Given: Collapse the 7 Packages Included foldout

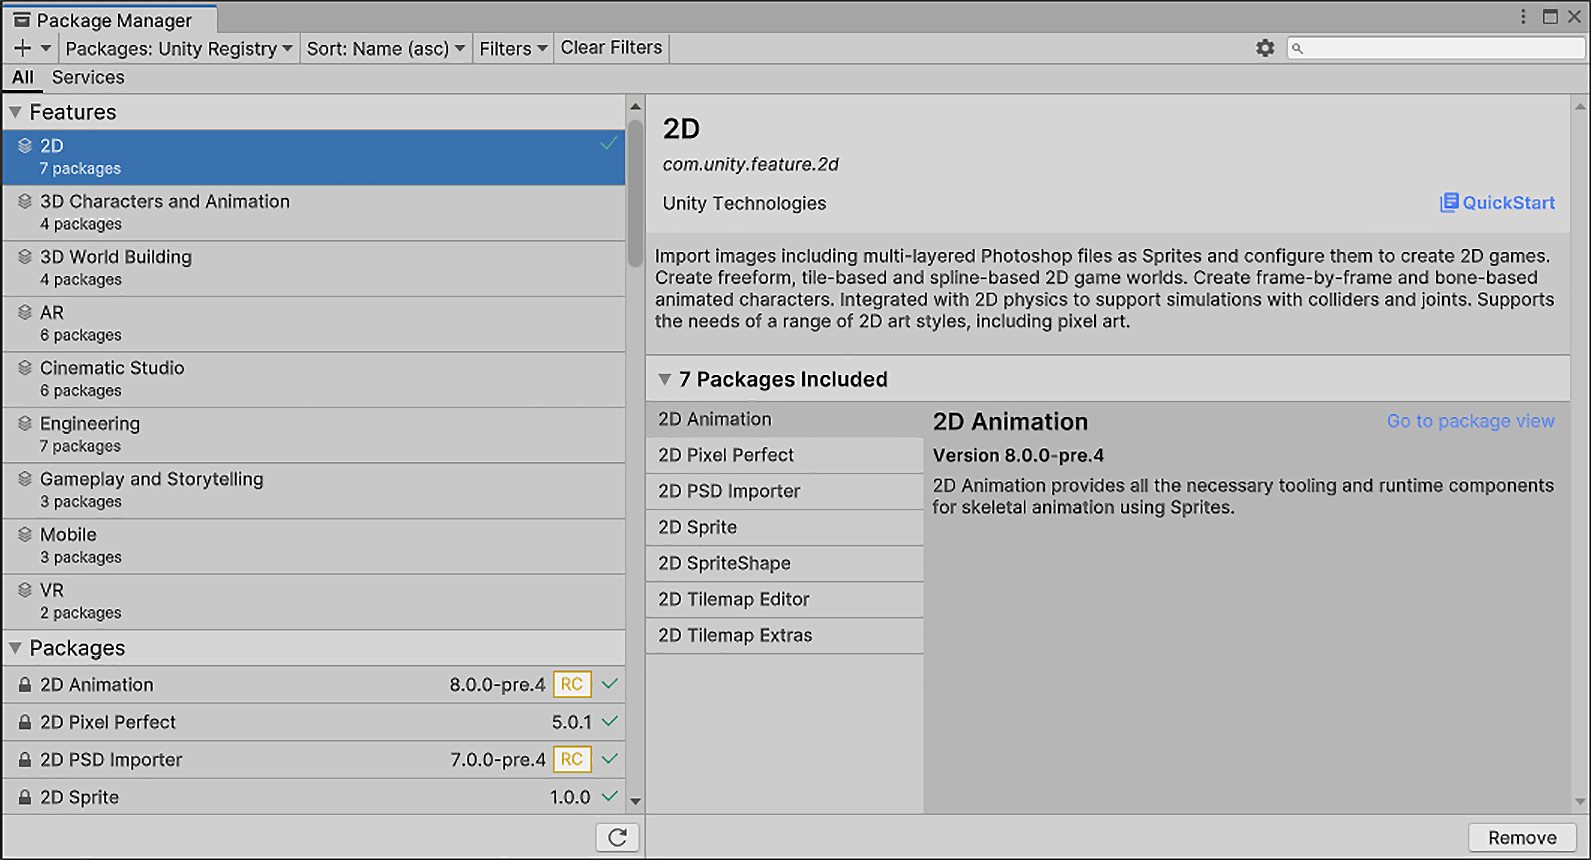Looking at the screenshot, I should (664, 380).
